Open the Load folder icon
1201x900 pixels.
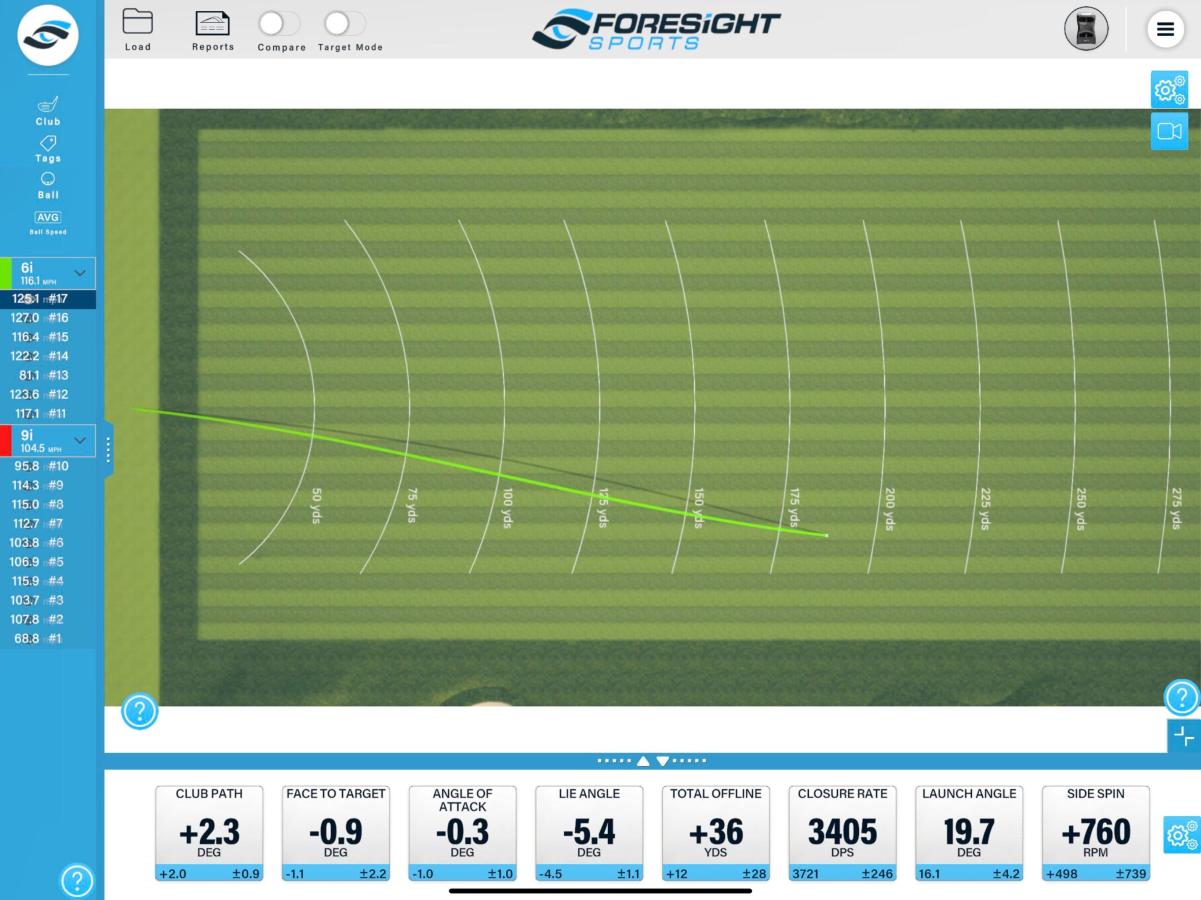click(x=138, y=23)
